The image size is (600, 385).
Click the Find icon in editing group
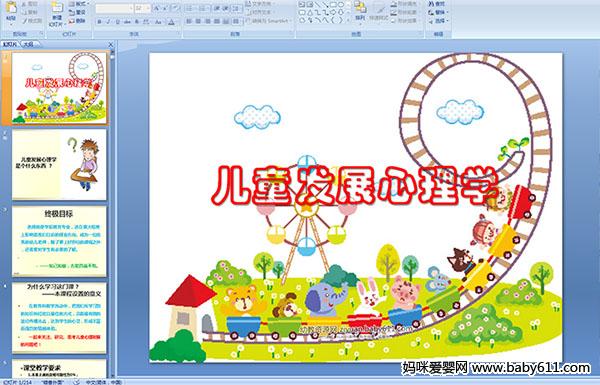click(437, 4)
